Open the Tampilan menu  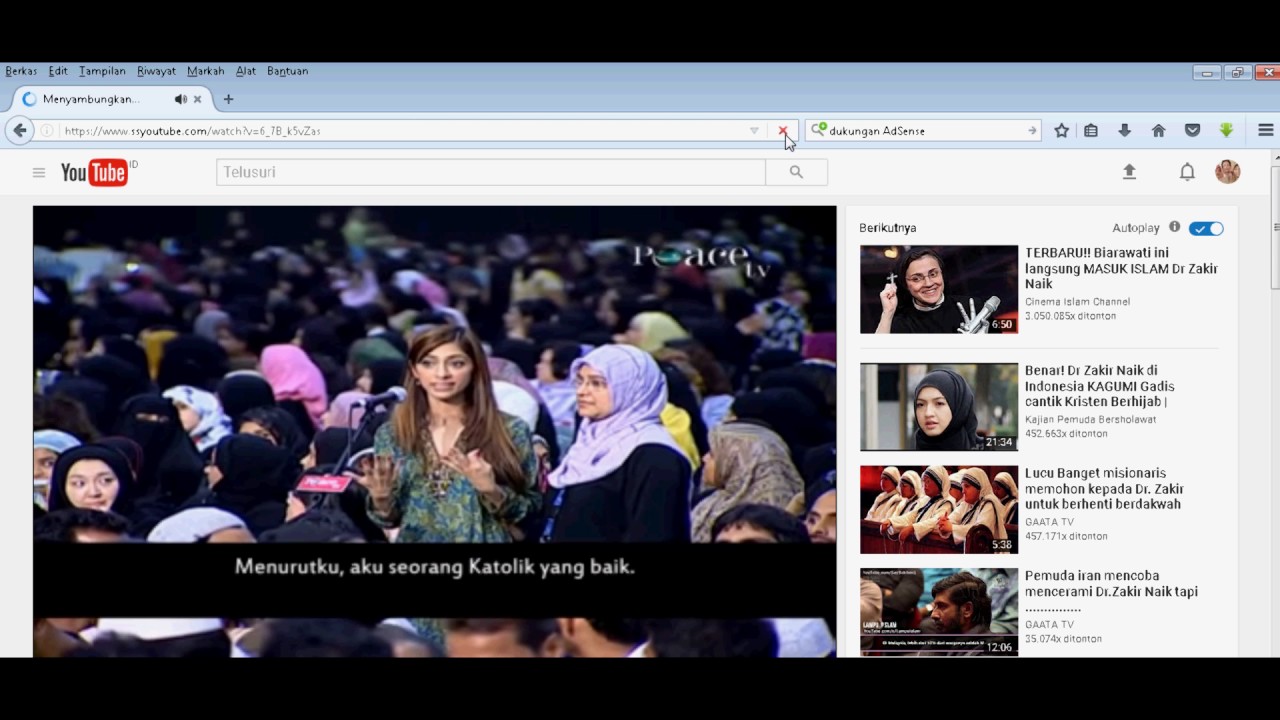(102, 71)
